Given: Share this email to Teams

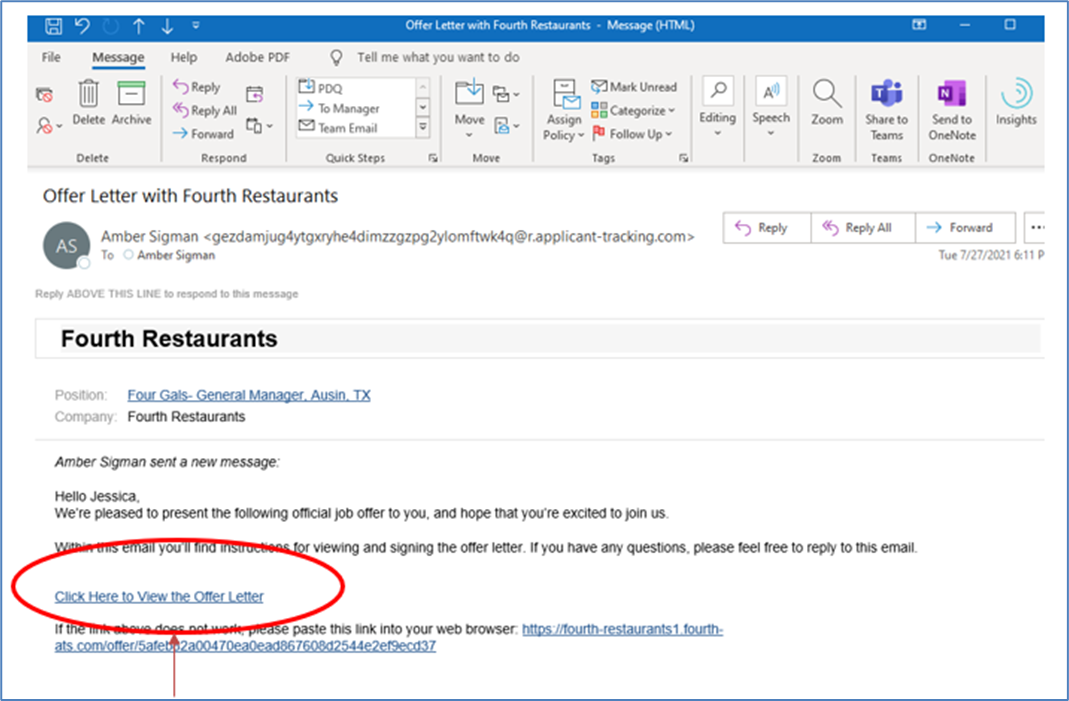Looking at the screenshot, I should tap(886, 110).
